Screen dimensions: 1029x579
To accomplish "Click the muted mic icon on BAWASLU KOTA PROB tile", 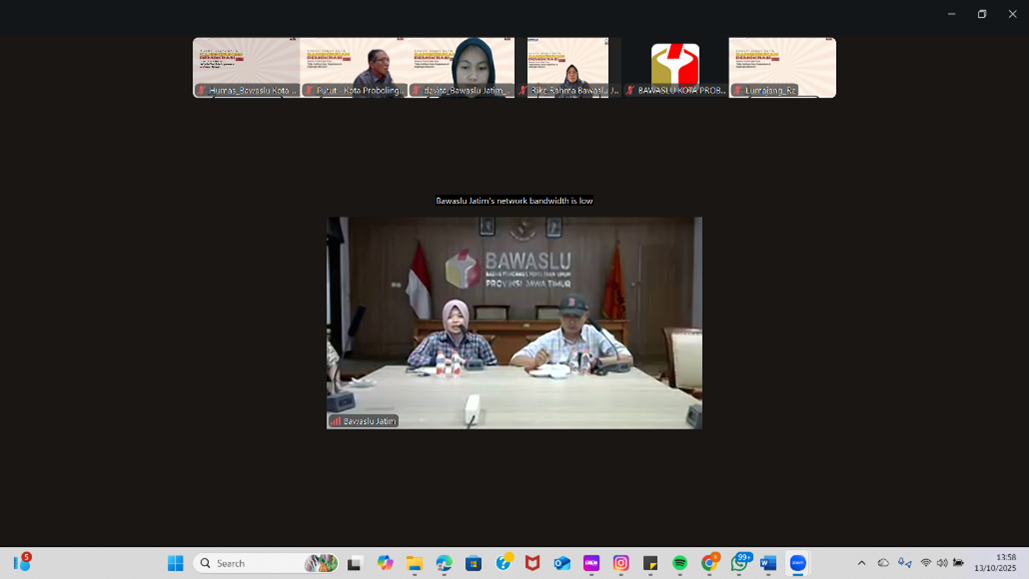I will pos(630,91).
